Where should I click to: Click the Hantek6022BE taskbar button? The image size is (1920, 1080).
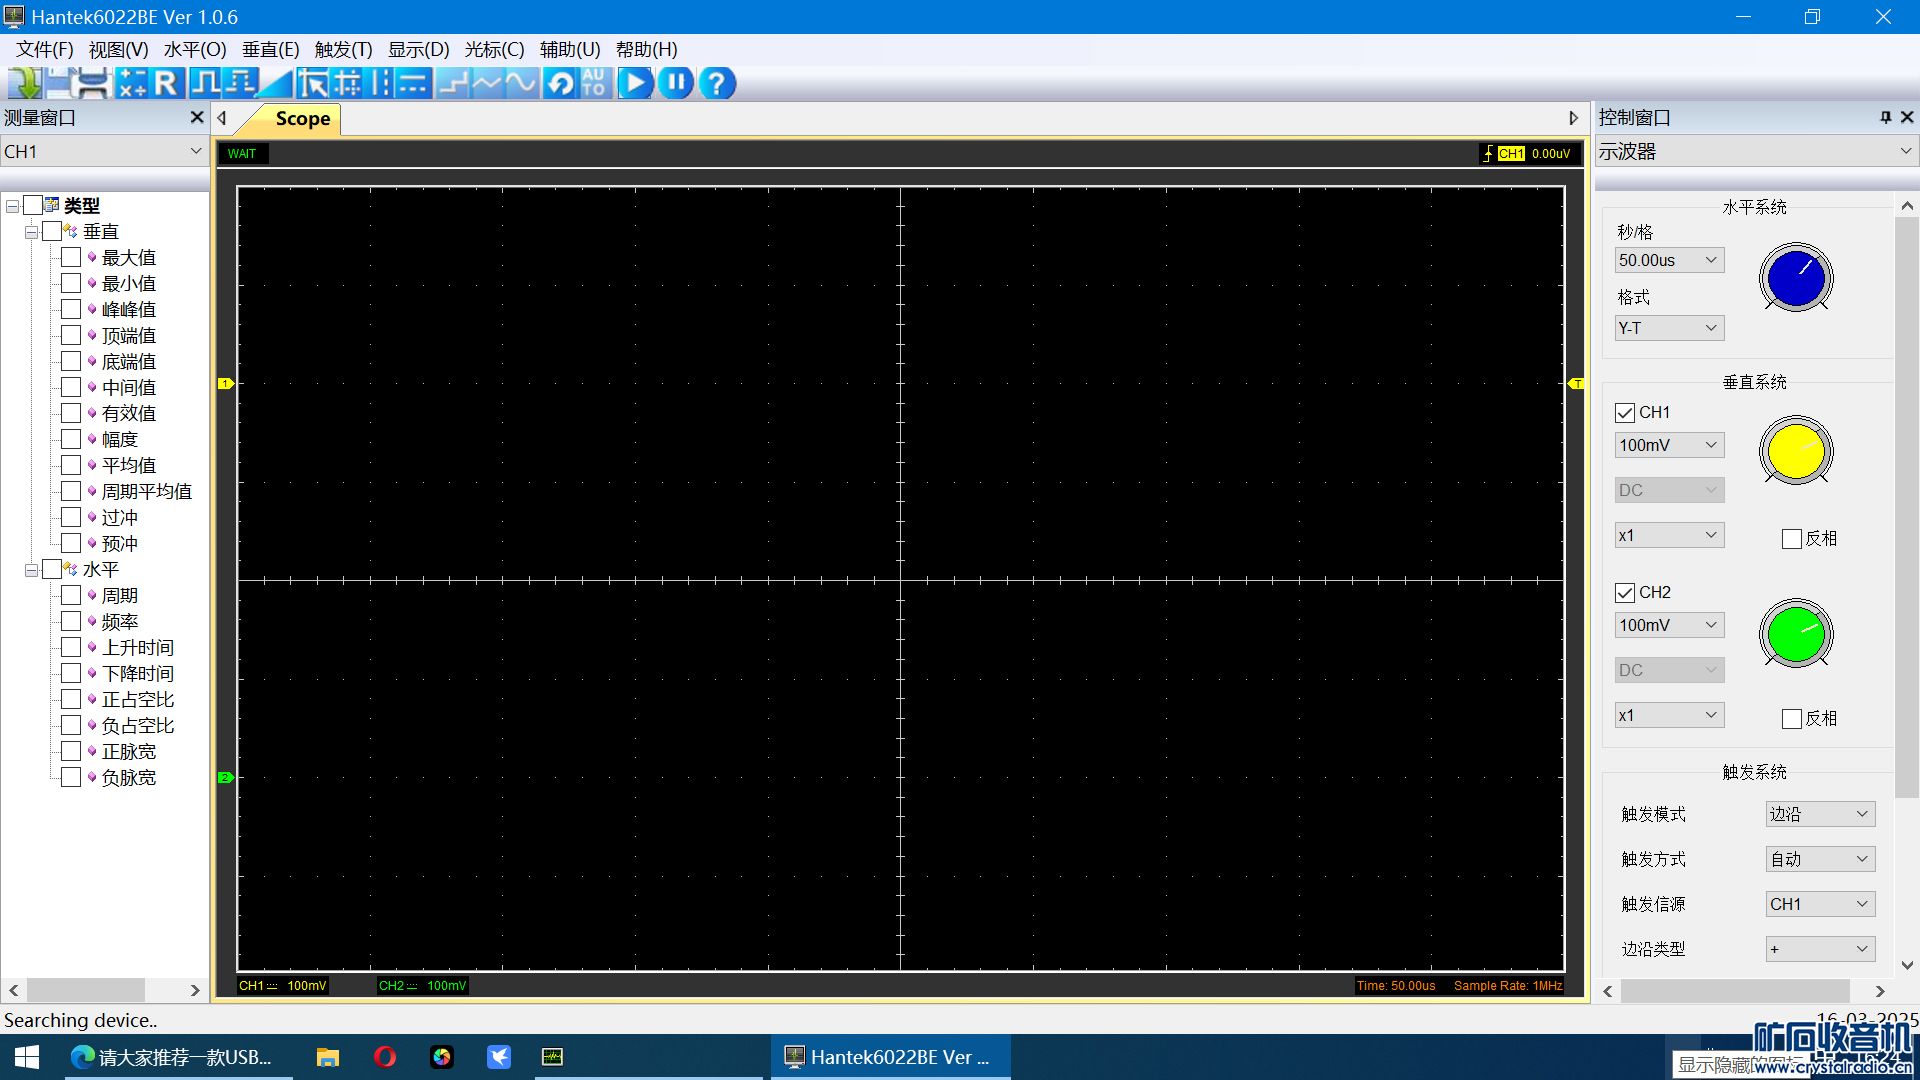point(889,1057)
